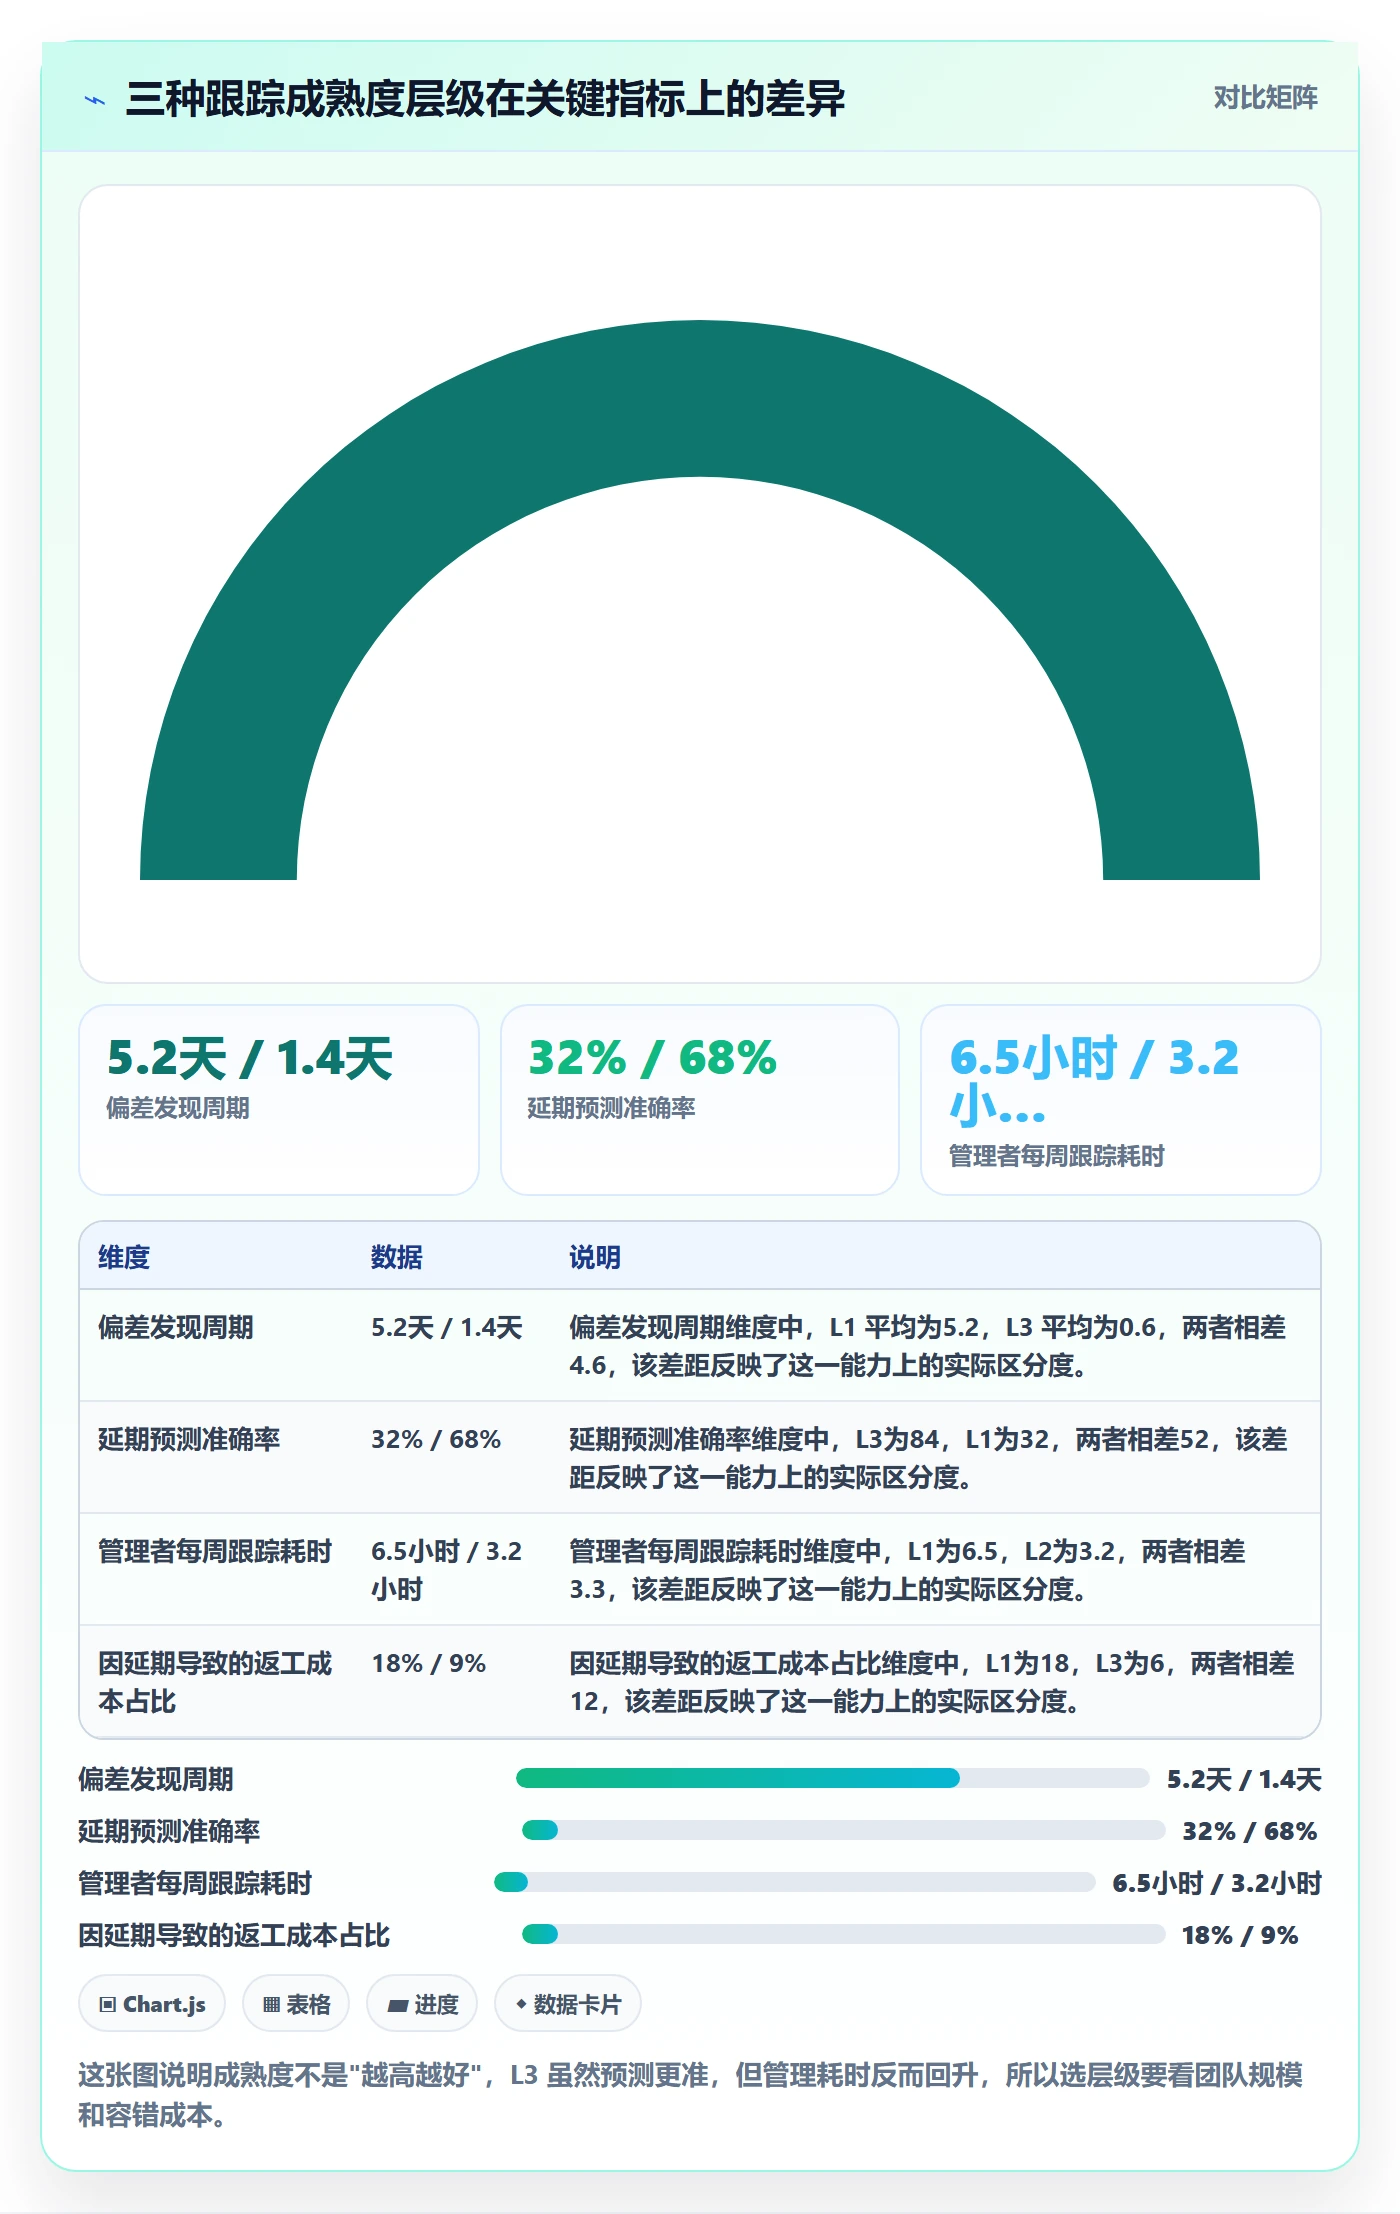
Task: Click the 管理者每周跟踪耗时 progress bar
Action: (x=794, y=1882)
